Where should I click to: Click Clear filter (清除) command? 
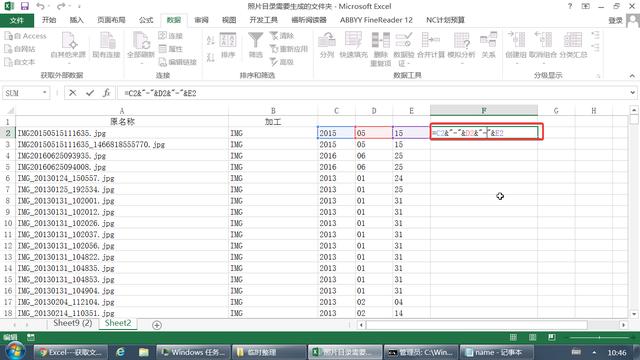pyautogui.click(x=282, y=36)
